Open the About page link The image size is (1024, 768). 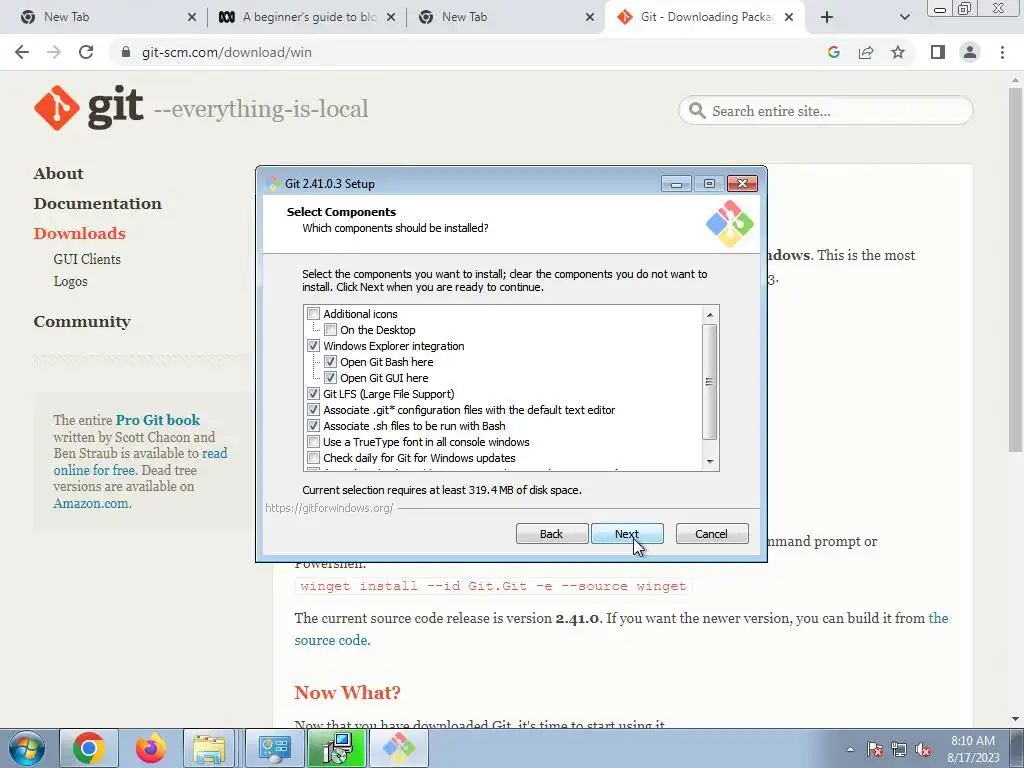coord(59,174)
